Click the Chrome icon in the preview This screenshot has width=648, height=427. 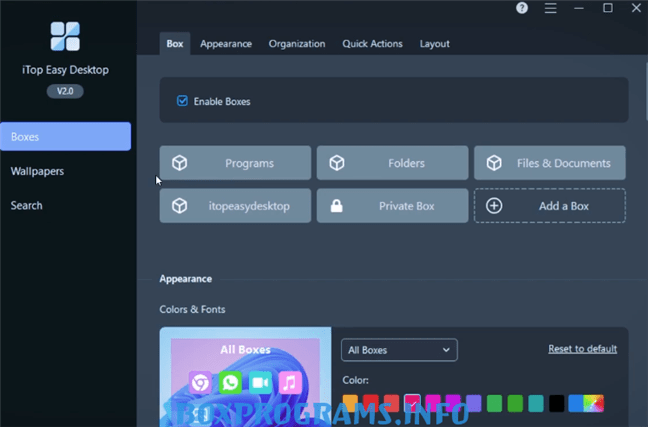coord(200,382)
